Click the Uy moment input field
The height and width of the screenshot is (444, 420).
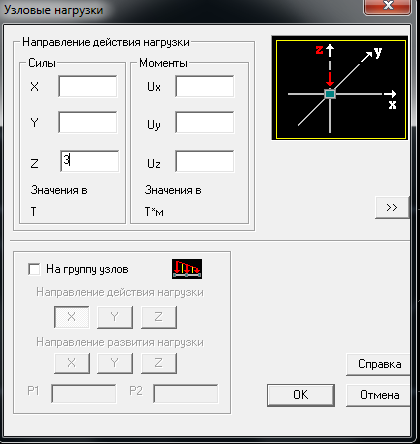(x=205, y=122)
